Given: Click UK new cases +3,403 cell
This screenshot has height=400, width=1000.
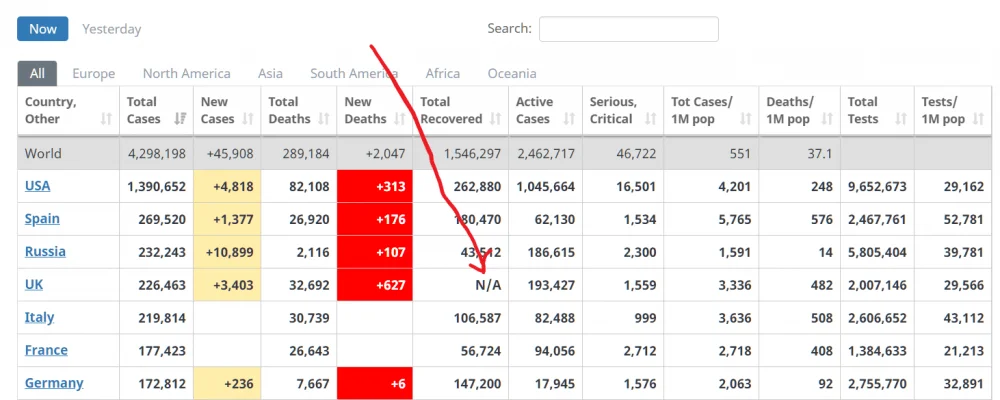Looking at the screenshot, I should pos(227,285).
